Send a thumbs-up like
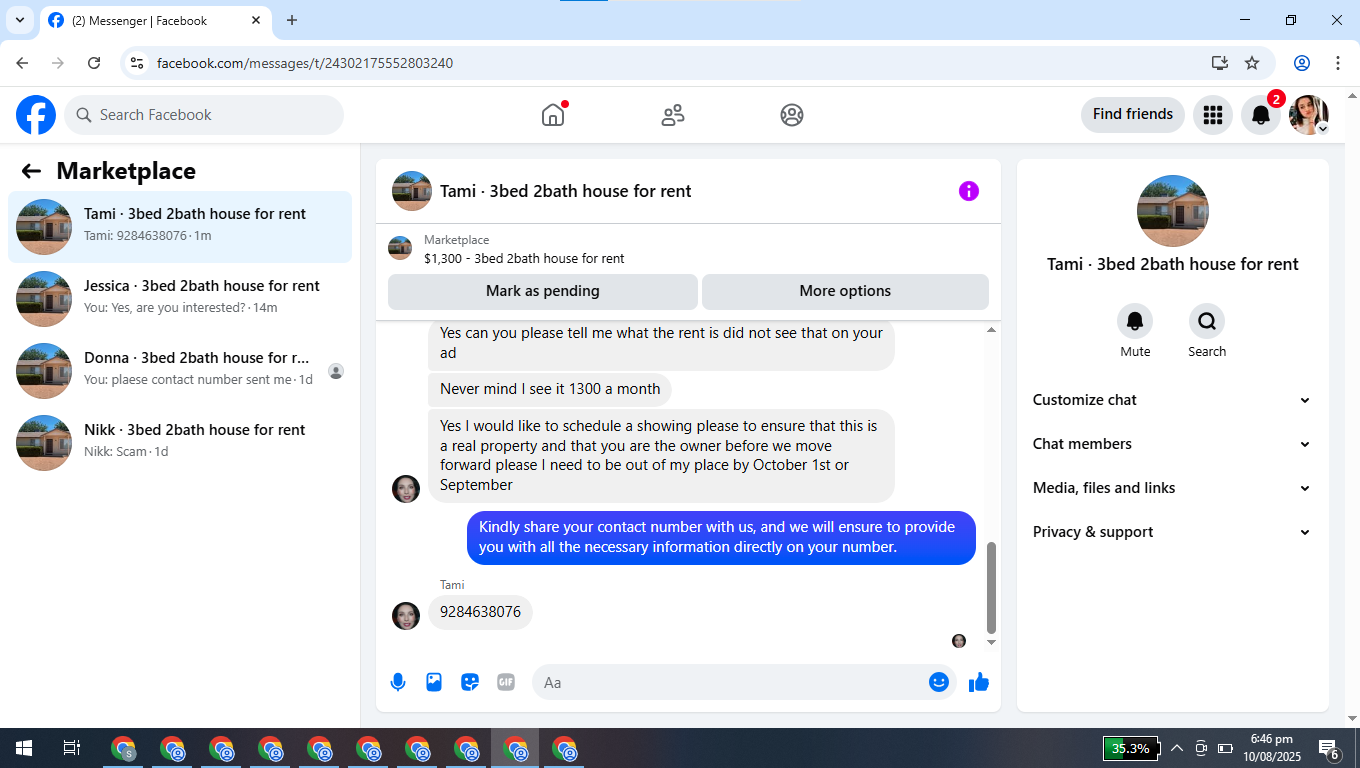 click(979, 682)
